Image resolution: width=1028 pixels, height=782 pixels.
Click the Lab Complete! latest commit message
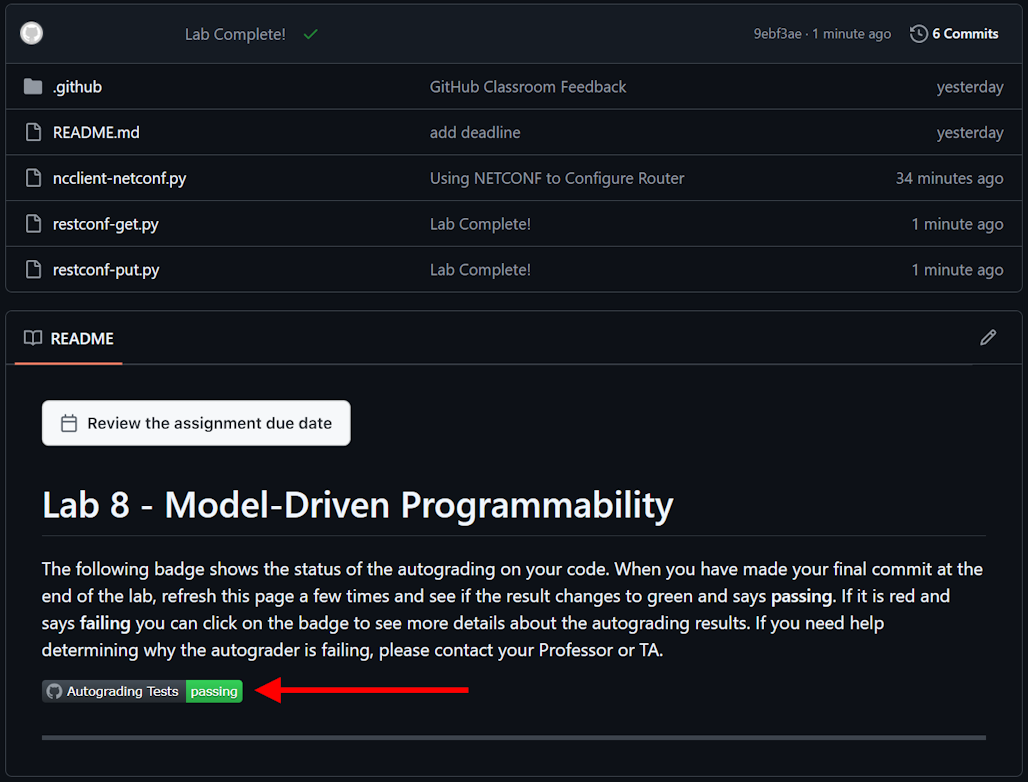click(x=235, y=34)
